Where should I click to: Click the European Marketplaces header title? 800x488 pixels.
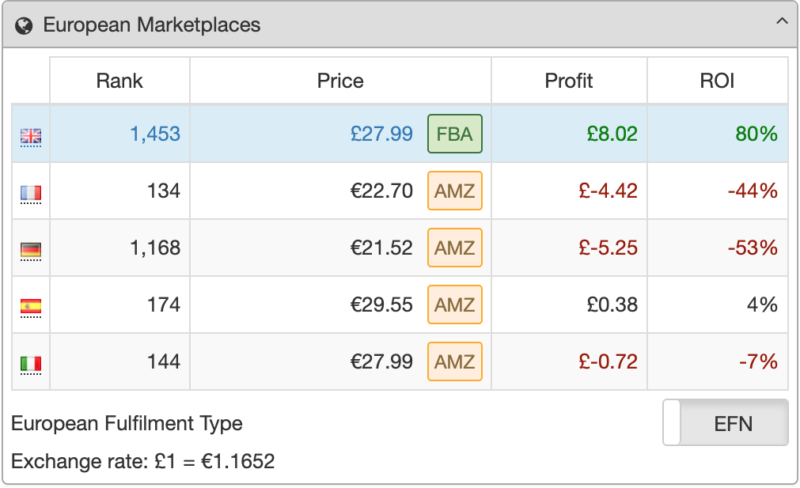[x=151, y=25]
